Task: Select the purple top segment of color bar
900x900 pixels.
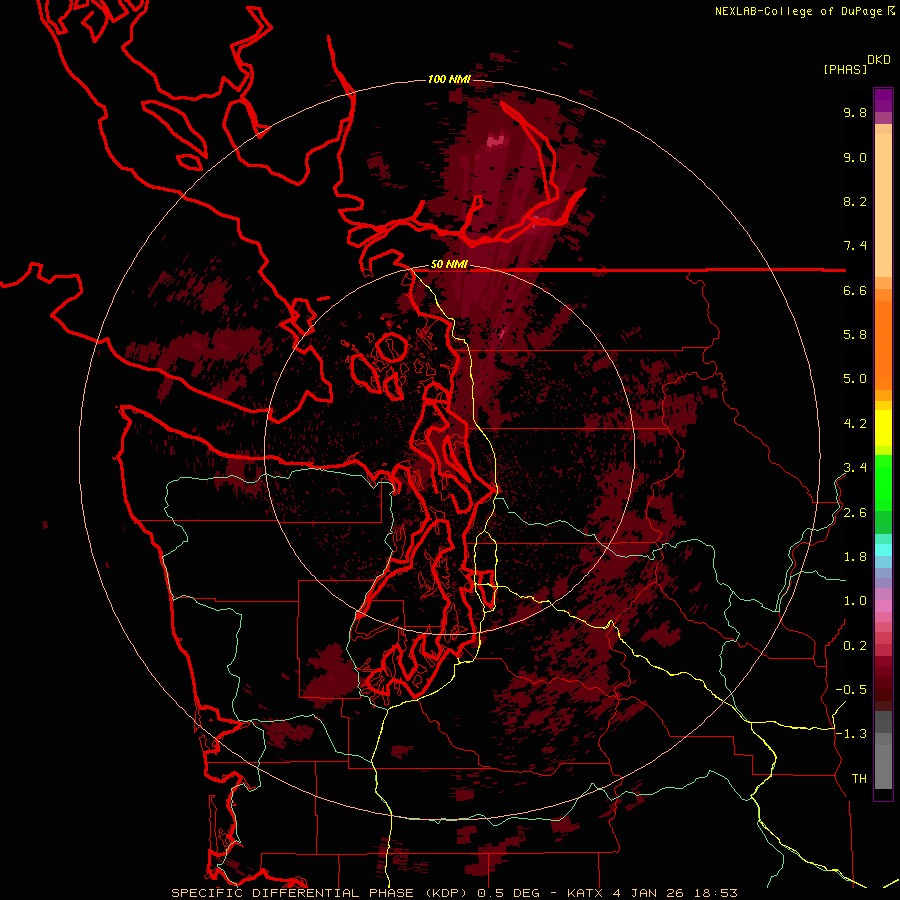Action: click(x=883, y=100)
